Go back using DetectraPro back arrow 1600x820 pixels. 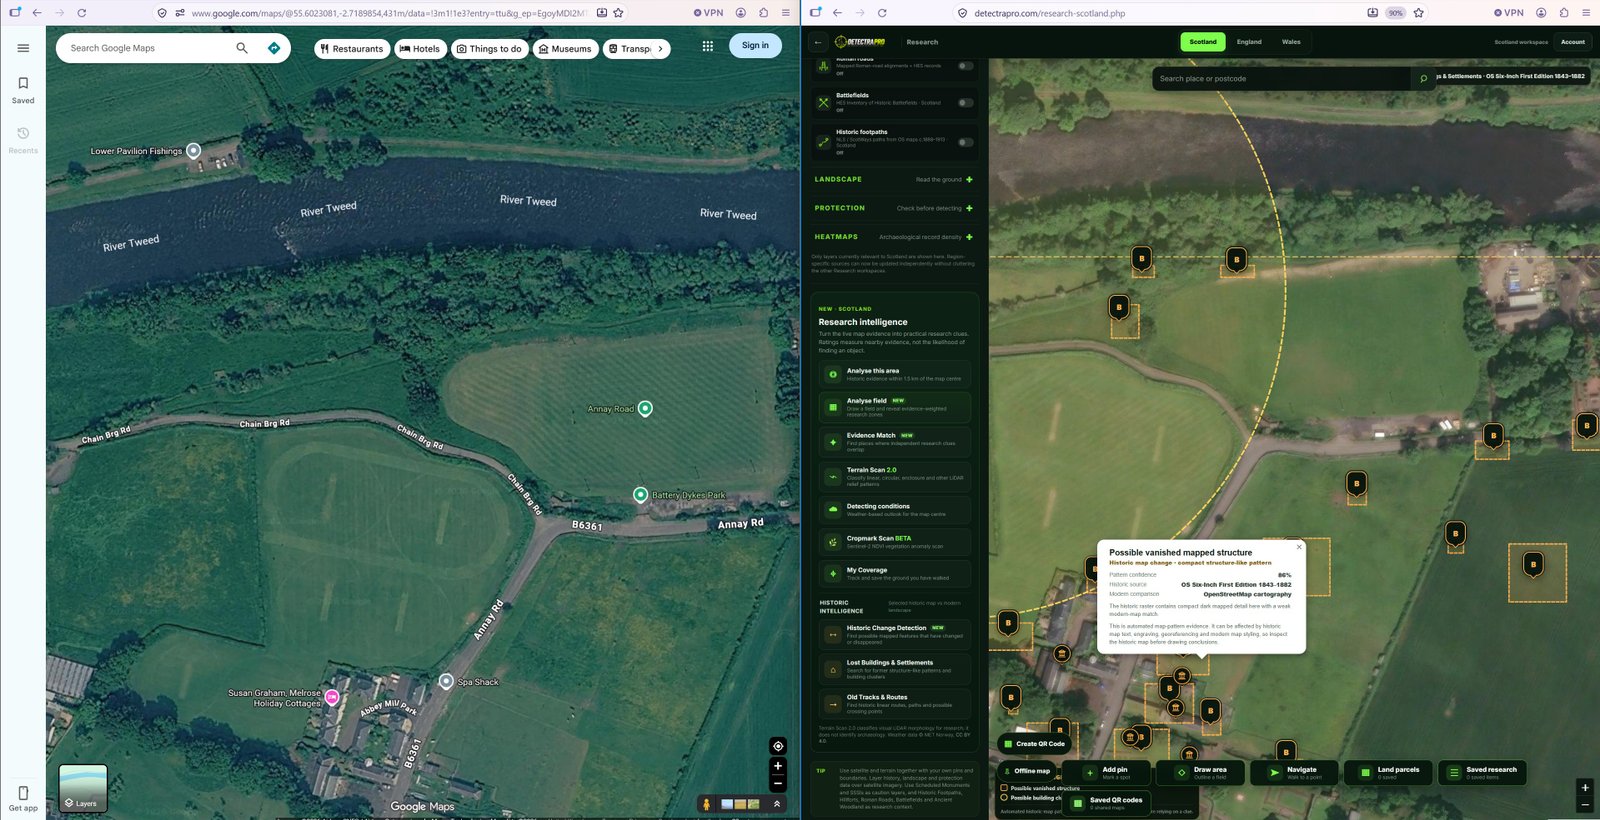coord(818,42)
